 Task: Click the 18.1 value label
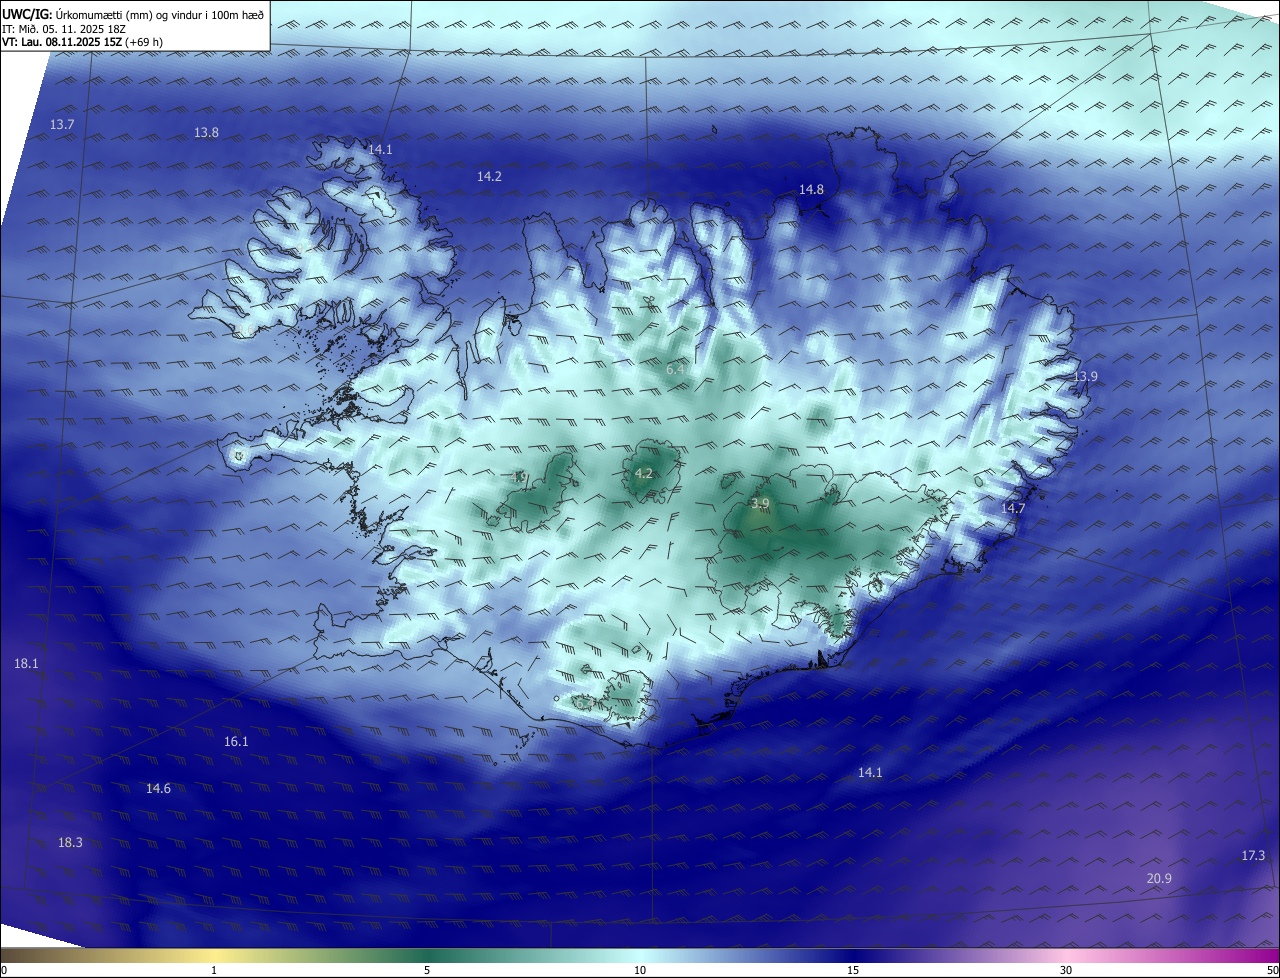(x=26, y=663)
